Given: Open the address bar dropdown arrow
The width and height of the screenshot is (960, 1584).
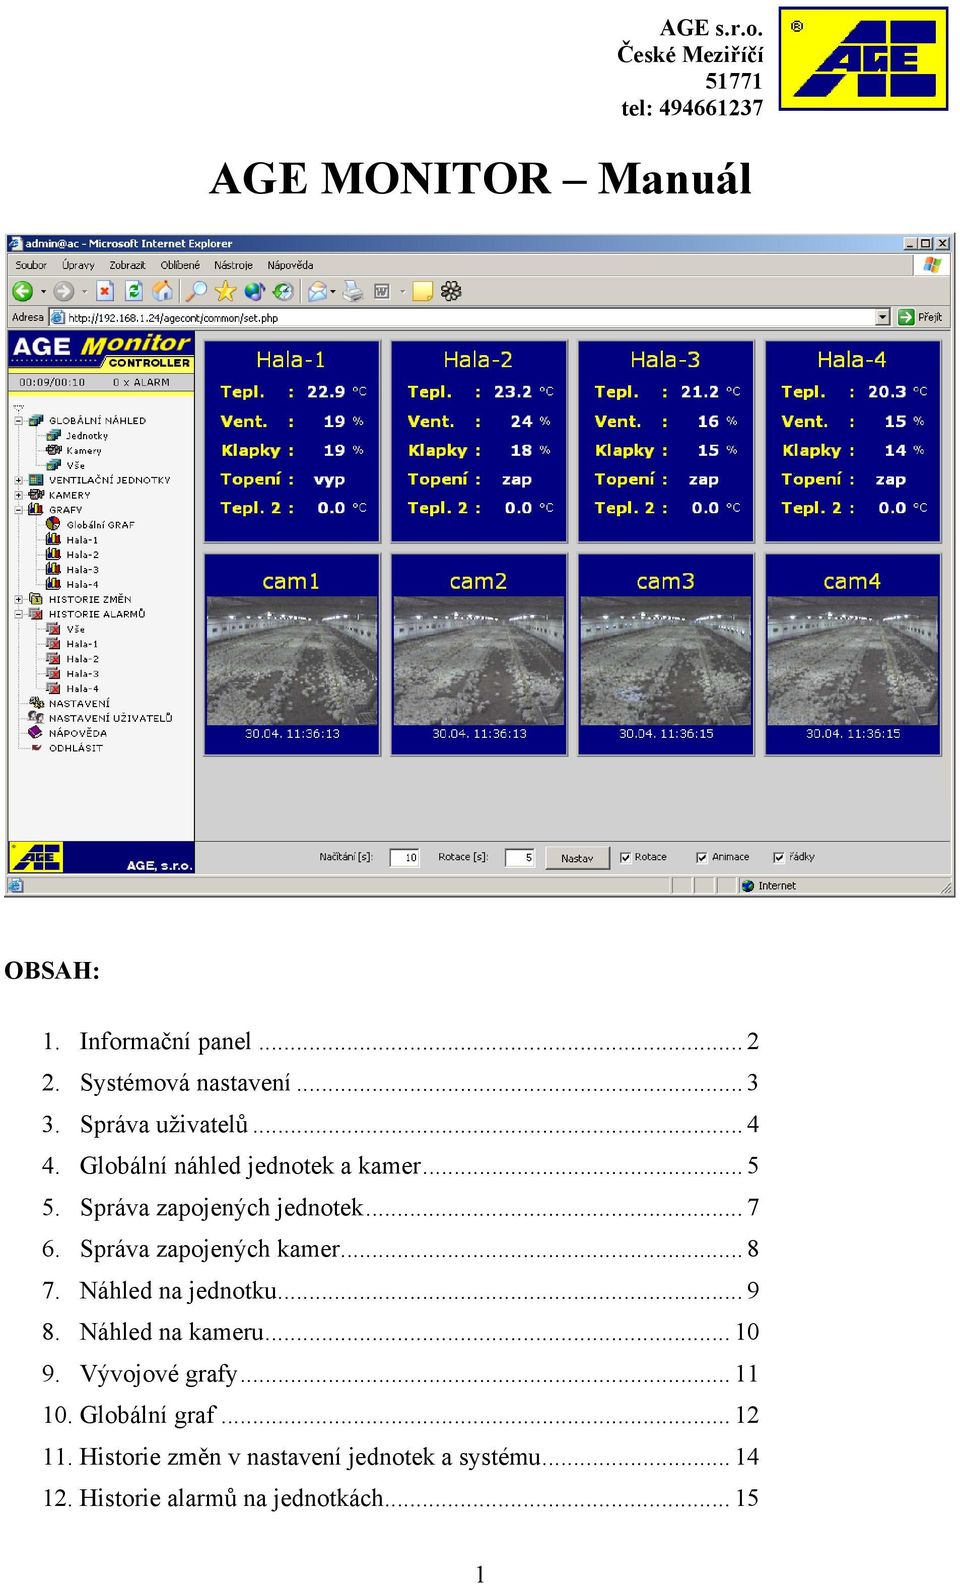Looking at the screenshot, I should click(882, 318).
